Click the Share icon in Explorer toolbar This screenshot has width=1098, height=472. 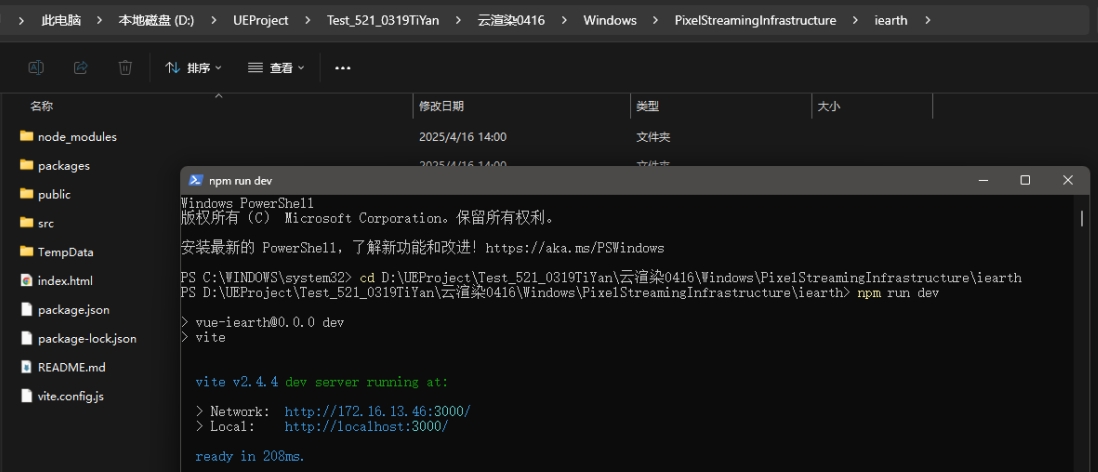(81, 67)
